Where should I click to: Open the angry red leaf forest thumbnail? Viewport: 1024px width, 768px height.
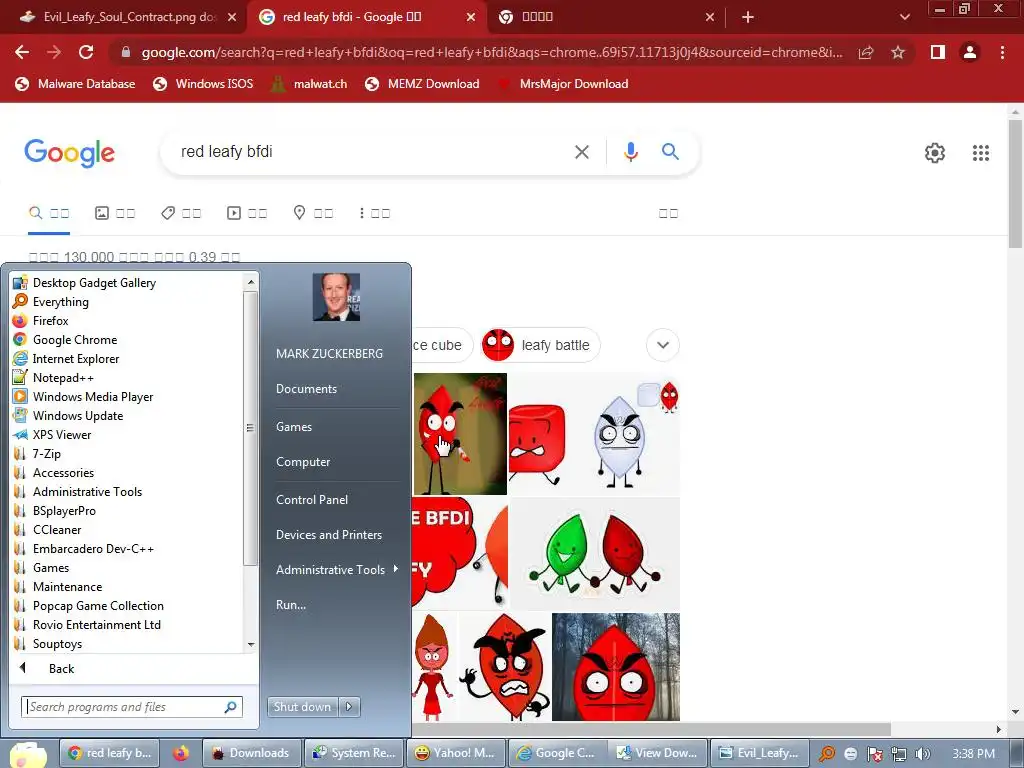615,667
